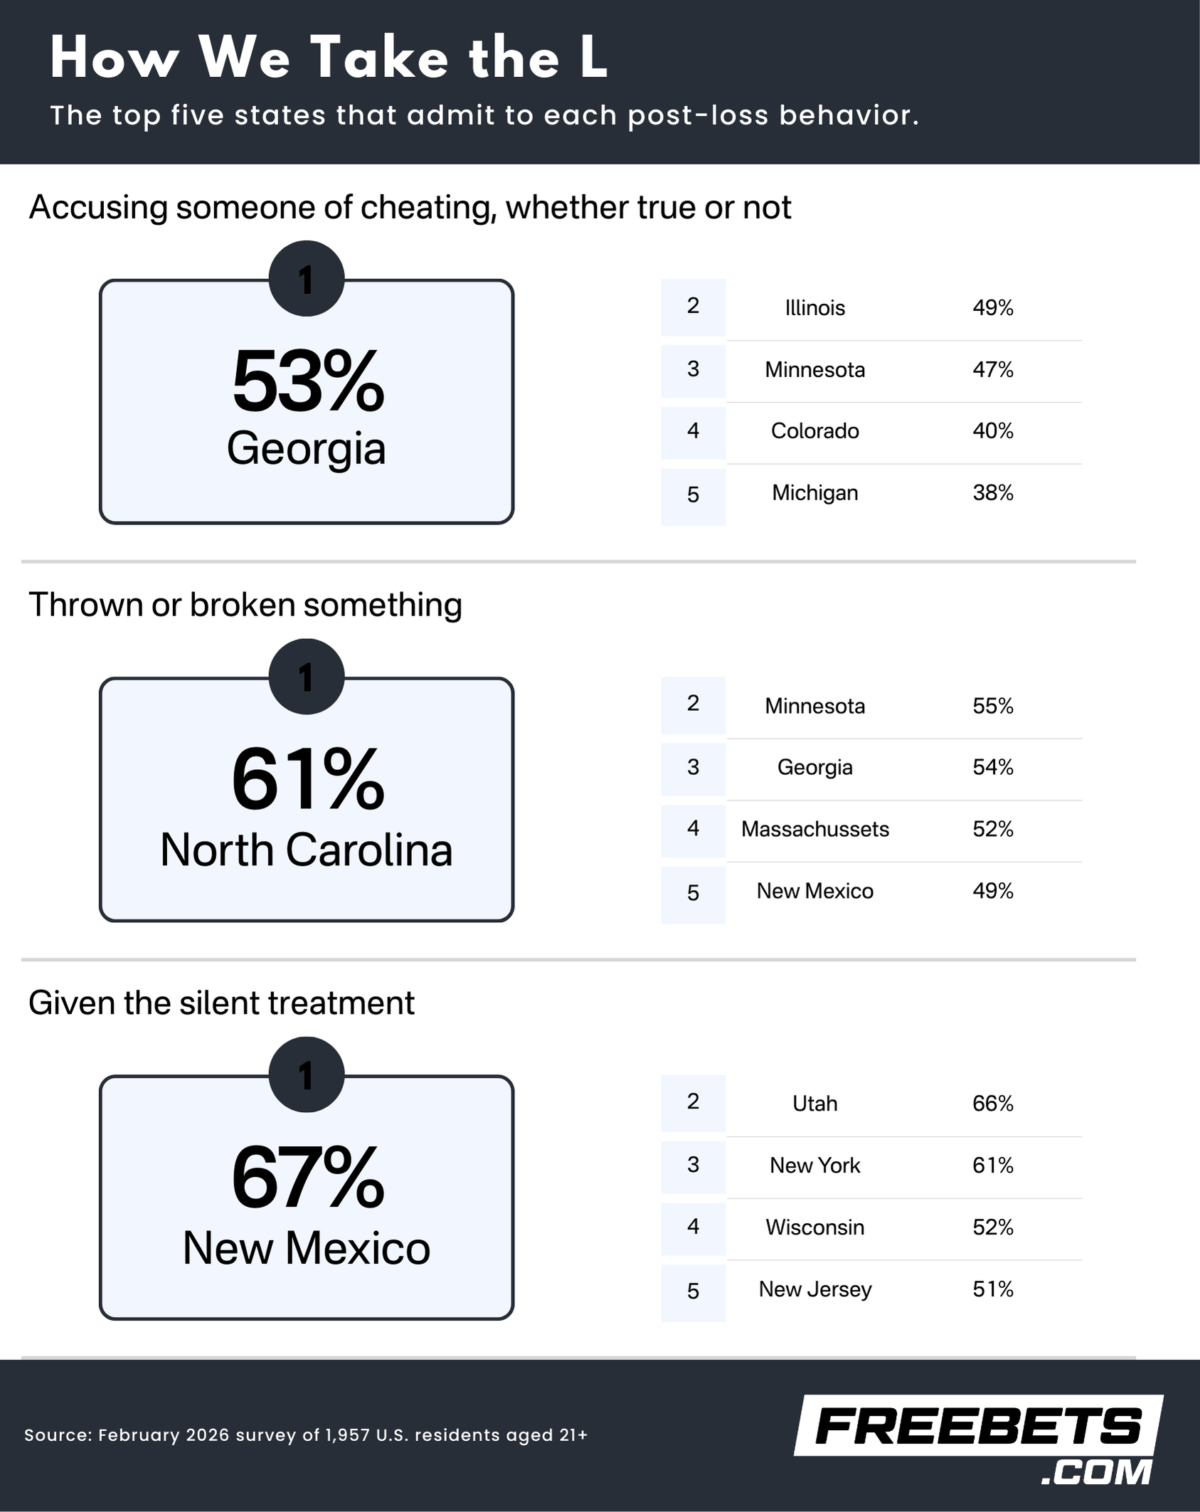Click the rank 1 badge above Georgia
The height and width of the screenshot is (1512, 1200).
click(x=306, y=279)
